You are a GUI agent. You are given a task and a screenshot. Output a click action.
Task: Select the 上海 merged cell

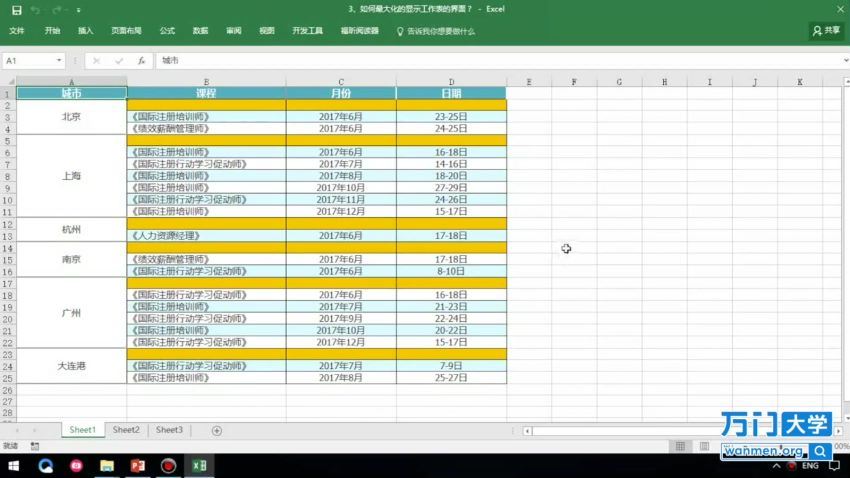click(71, 176)
